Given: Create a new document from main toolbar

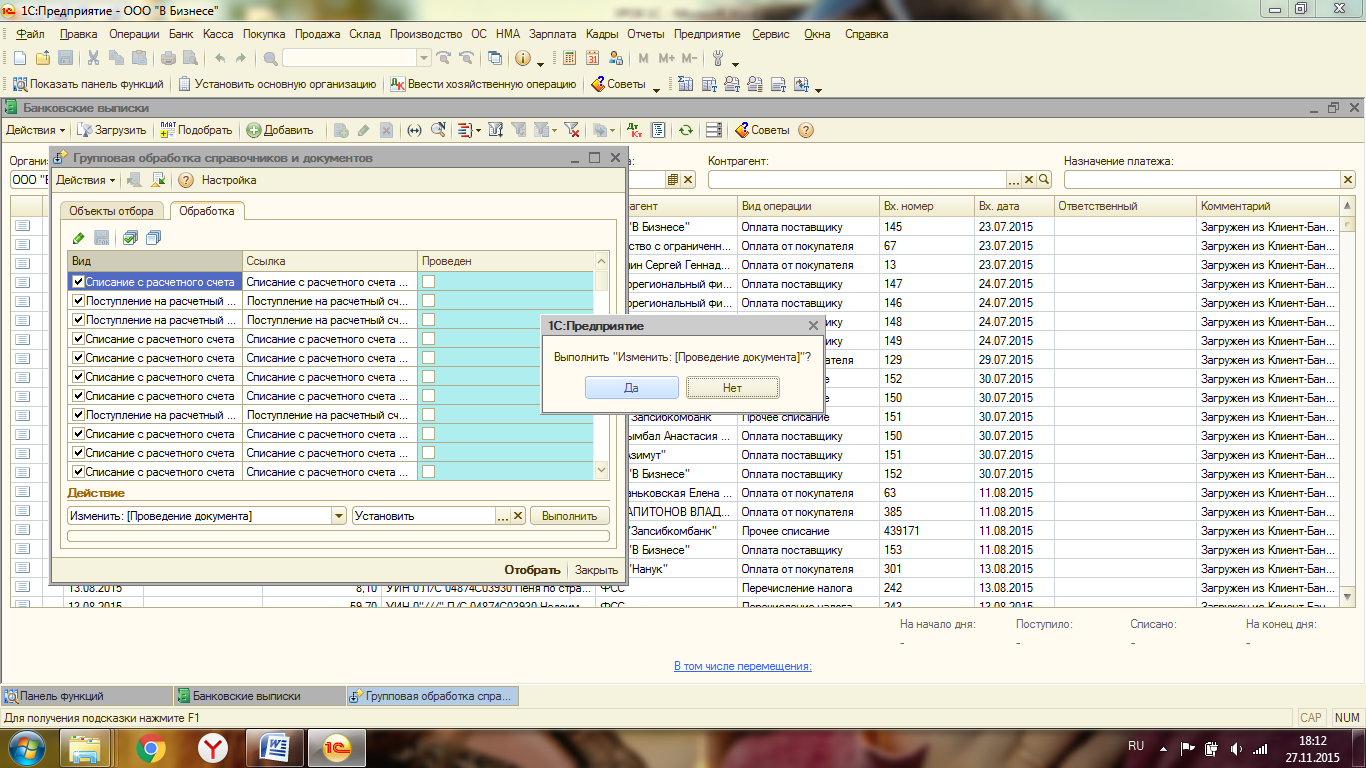Looking at the screenshot, I should (19, 58).
